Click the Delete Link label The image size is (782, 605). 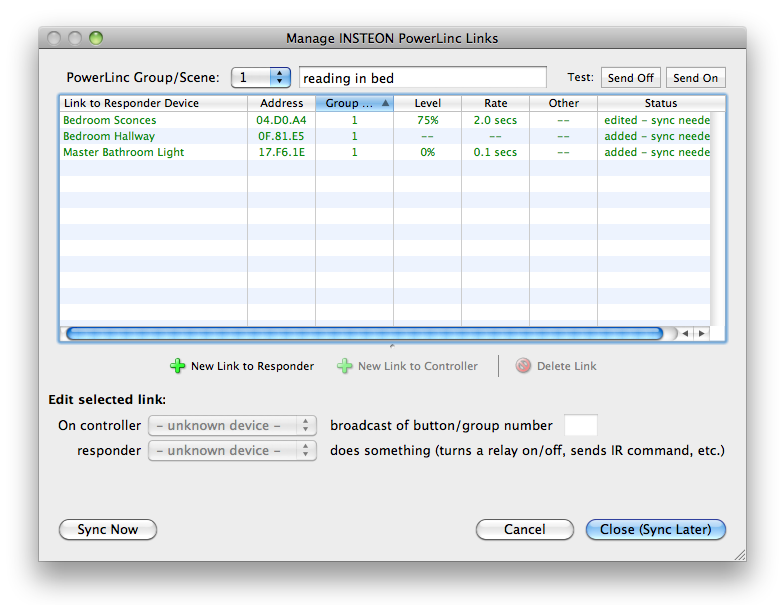tap(567, 366)
